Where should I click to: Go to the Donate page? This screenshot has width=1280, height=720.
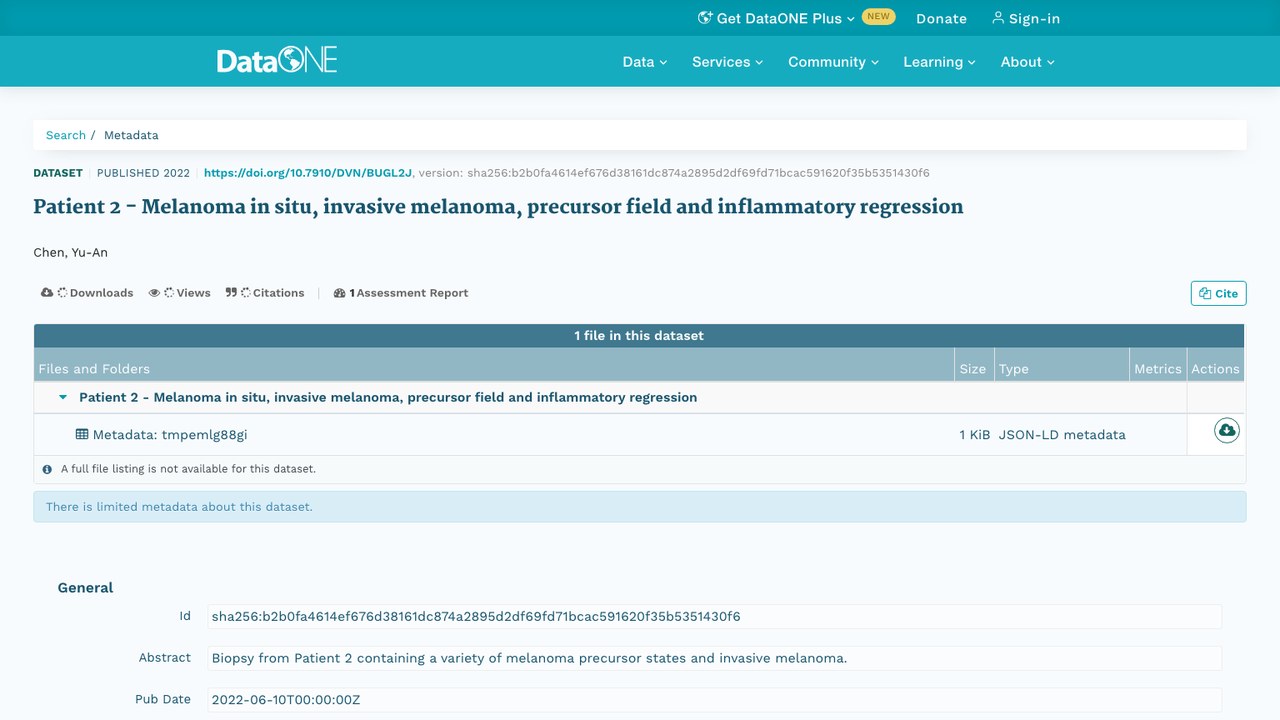pos(941,18)
